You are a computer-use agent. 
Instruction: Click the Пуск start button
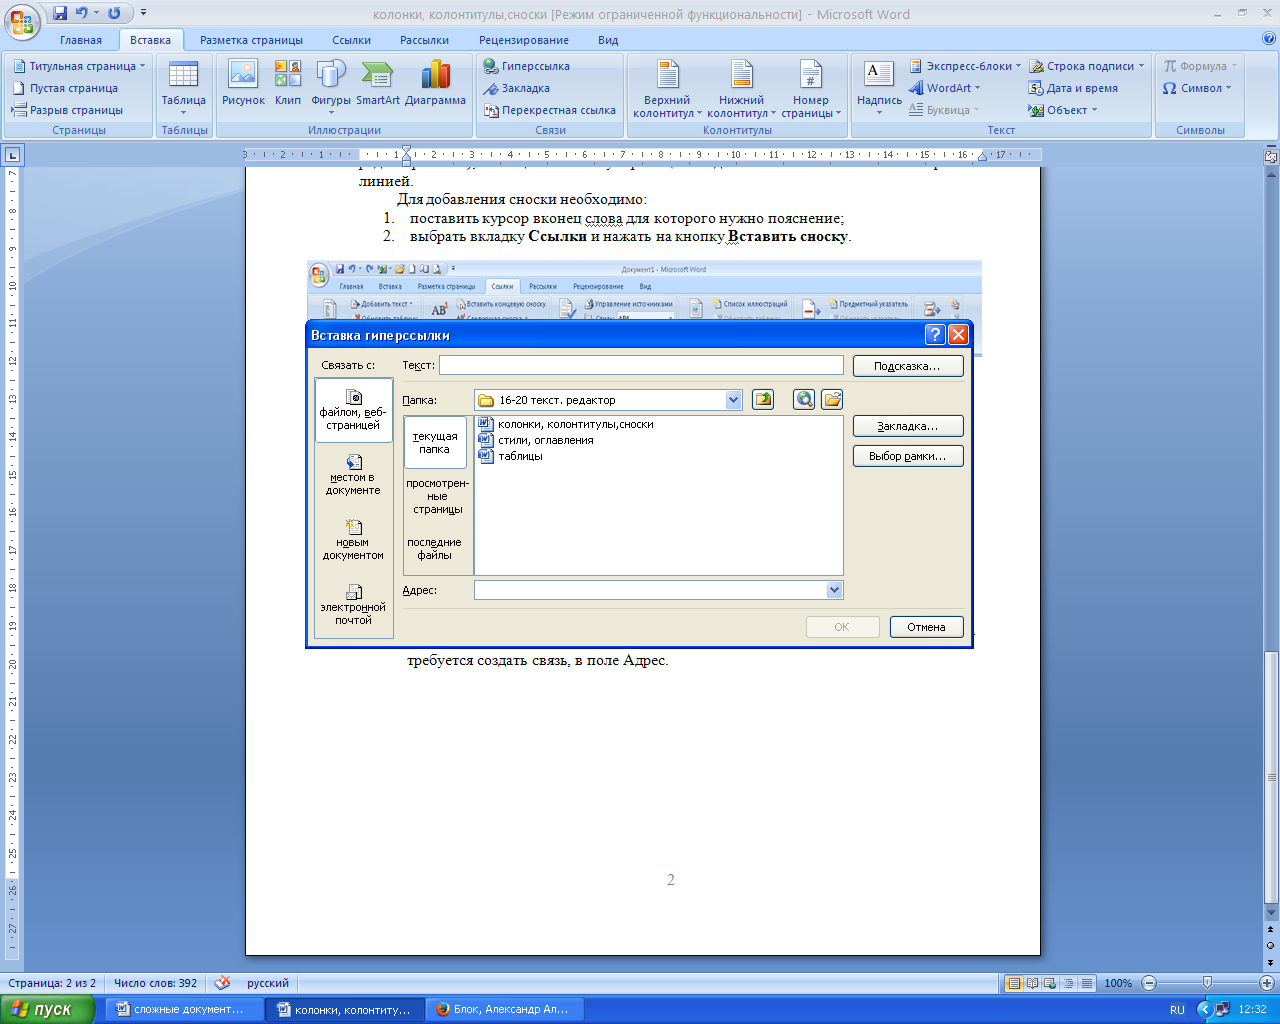47,1009
